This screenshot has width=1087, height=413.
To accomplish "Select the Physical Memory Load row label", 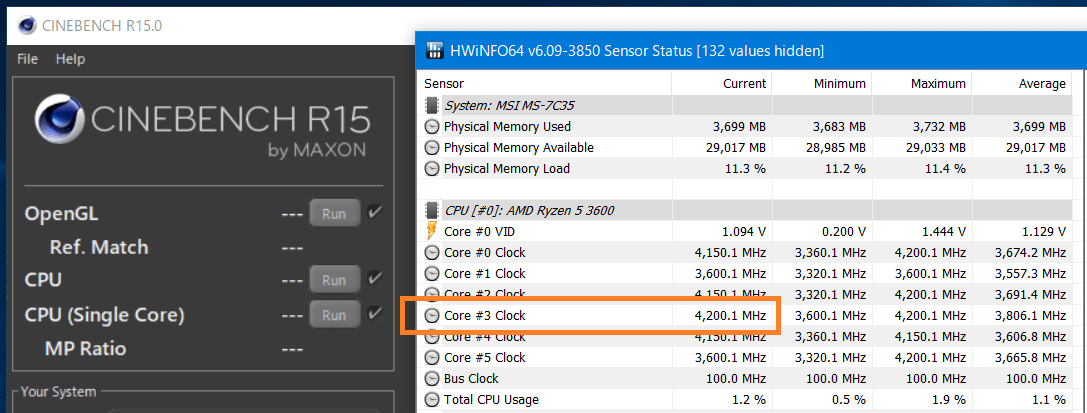I will [507, 168].
